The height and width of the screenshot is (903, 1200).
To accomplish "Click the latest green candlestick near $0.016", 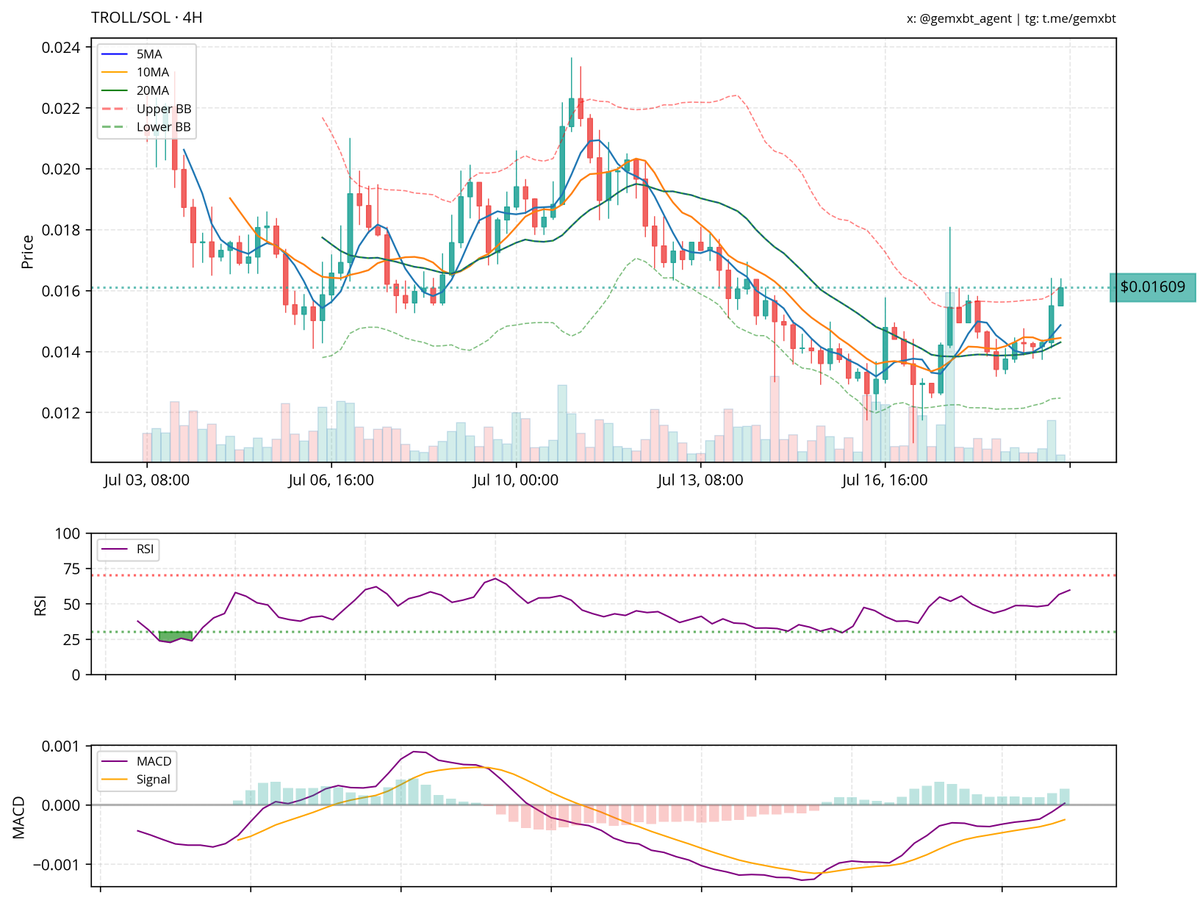I will 1061,296.
